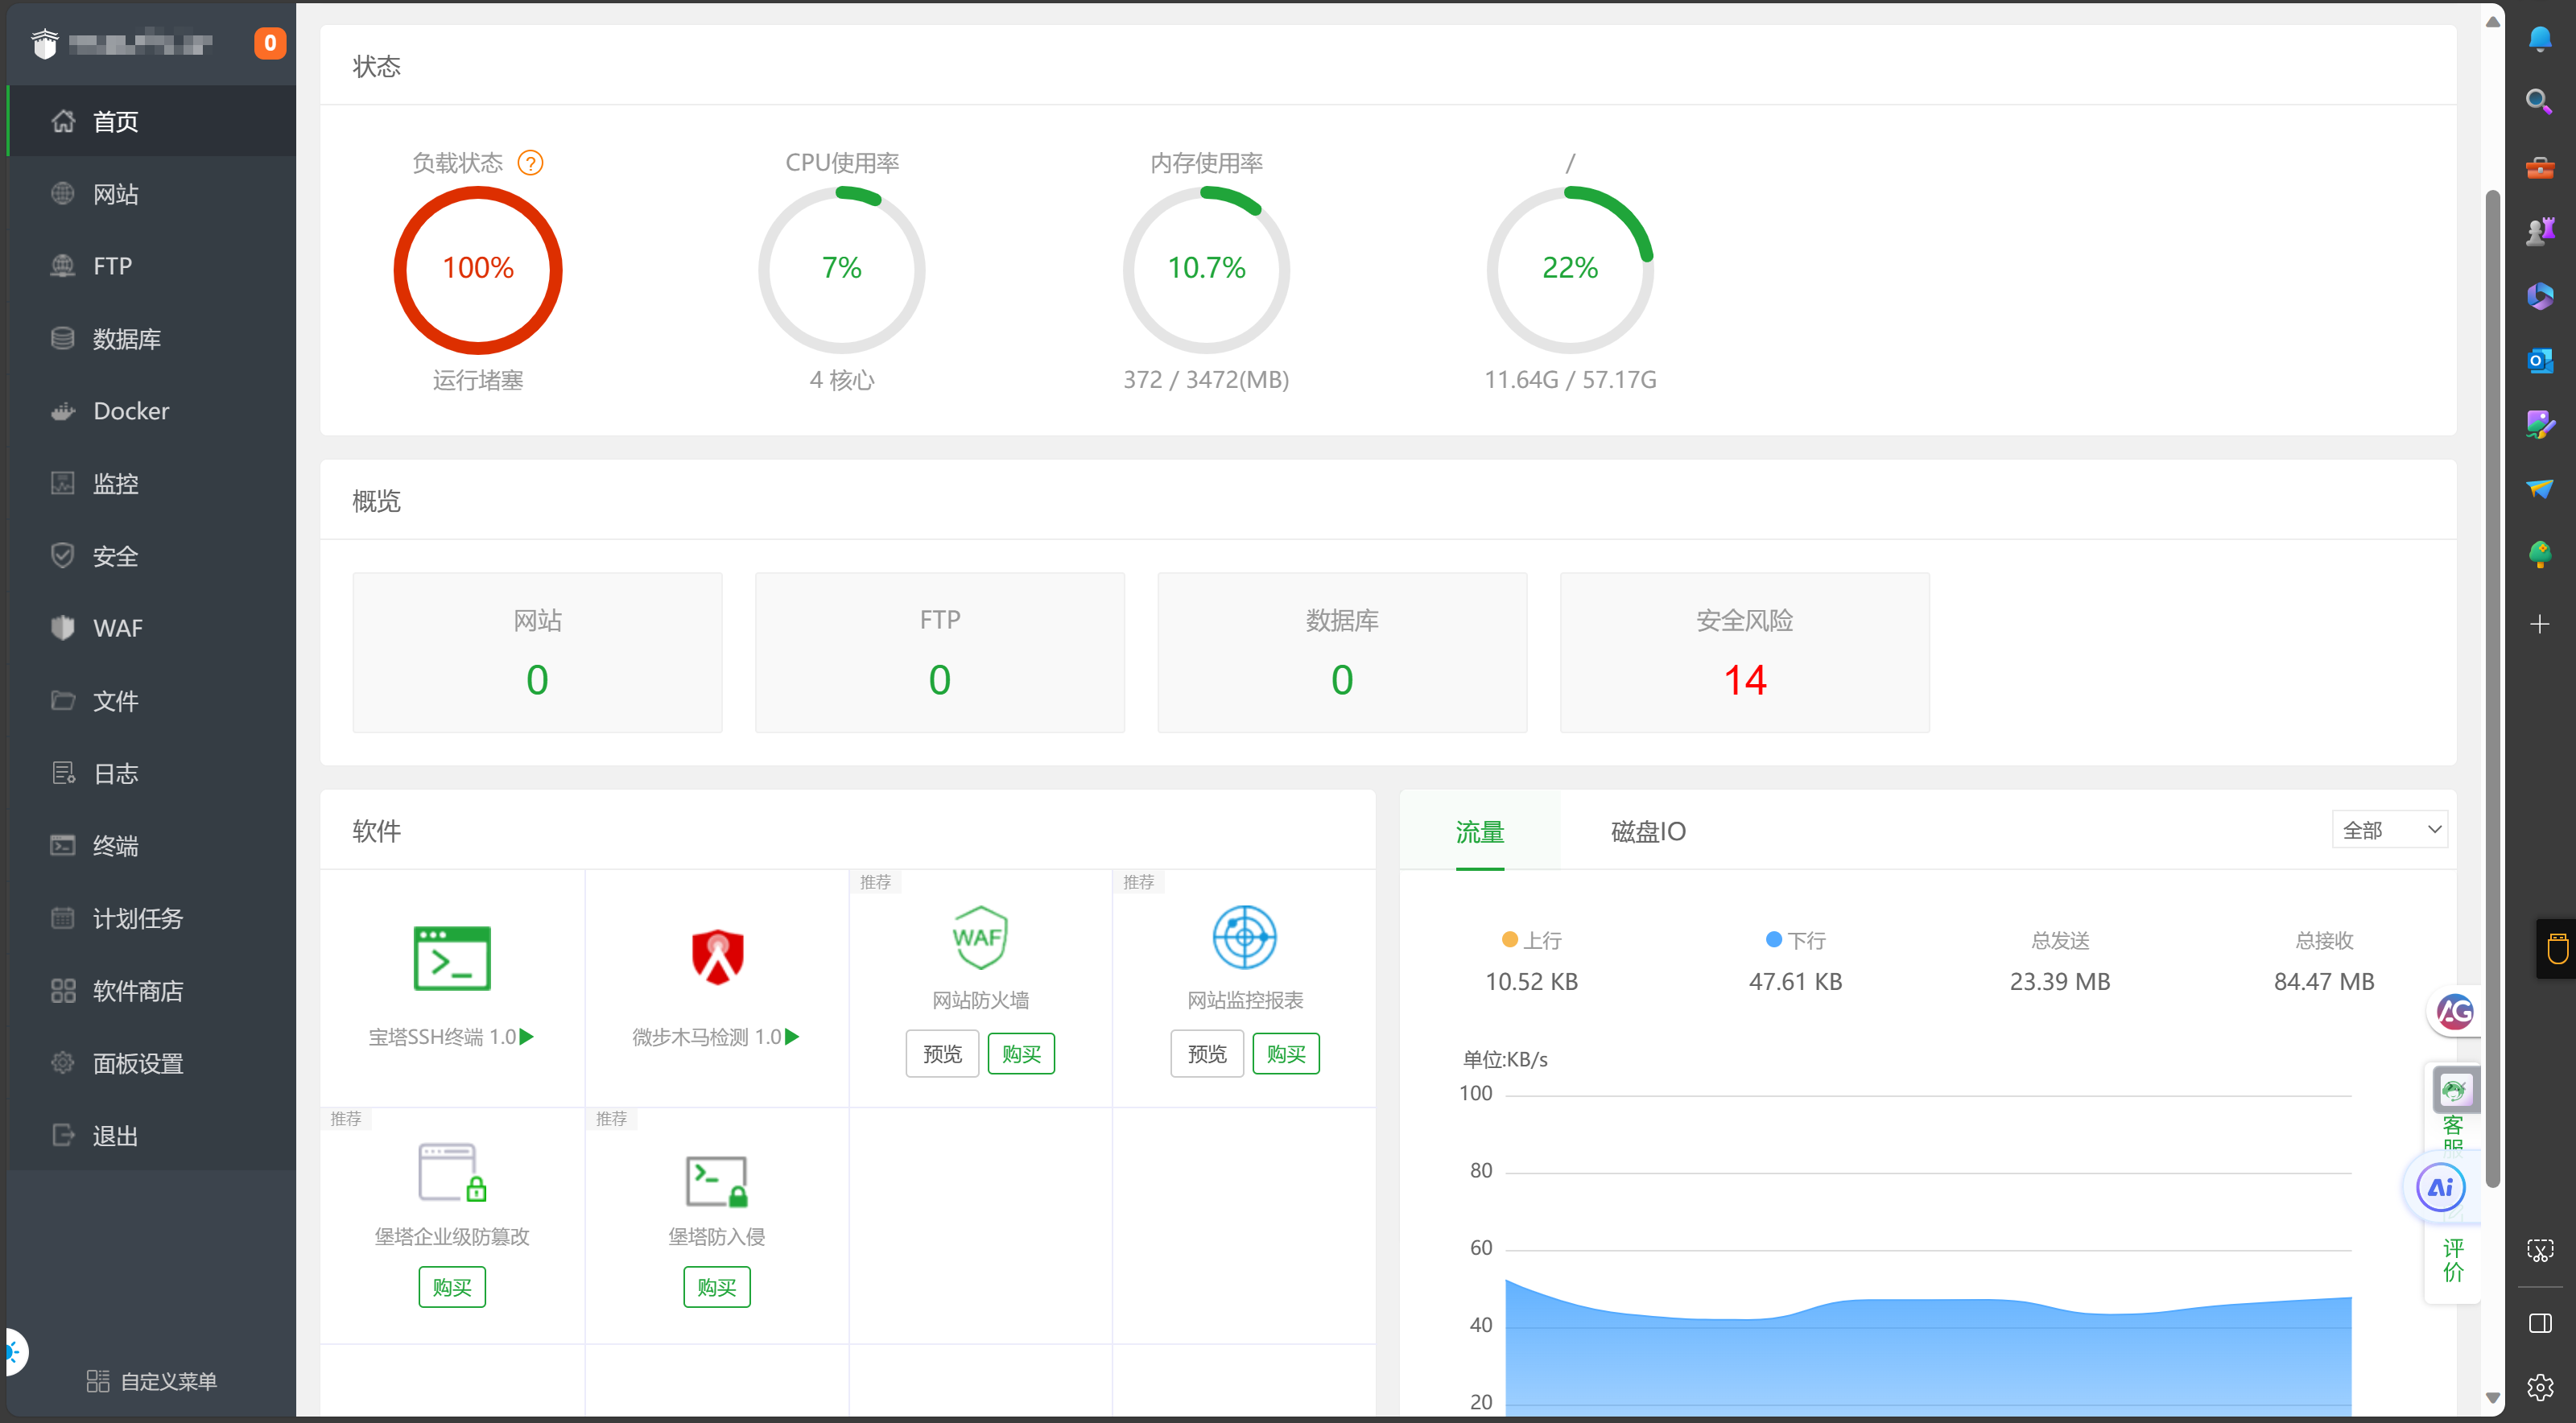
Task: Expand the 全部 network dropdown
Action: click(2390, 830)
